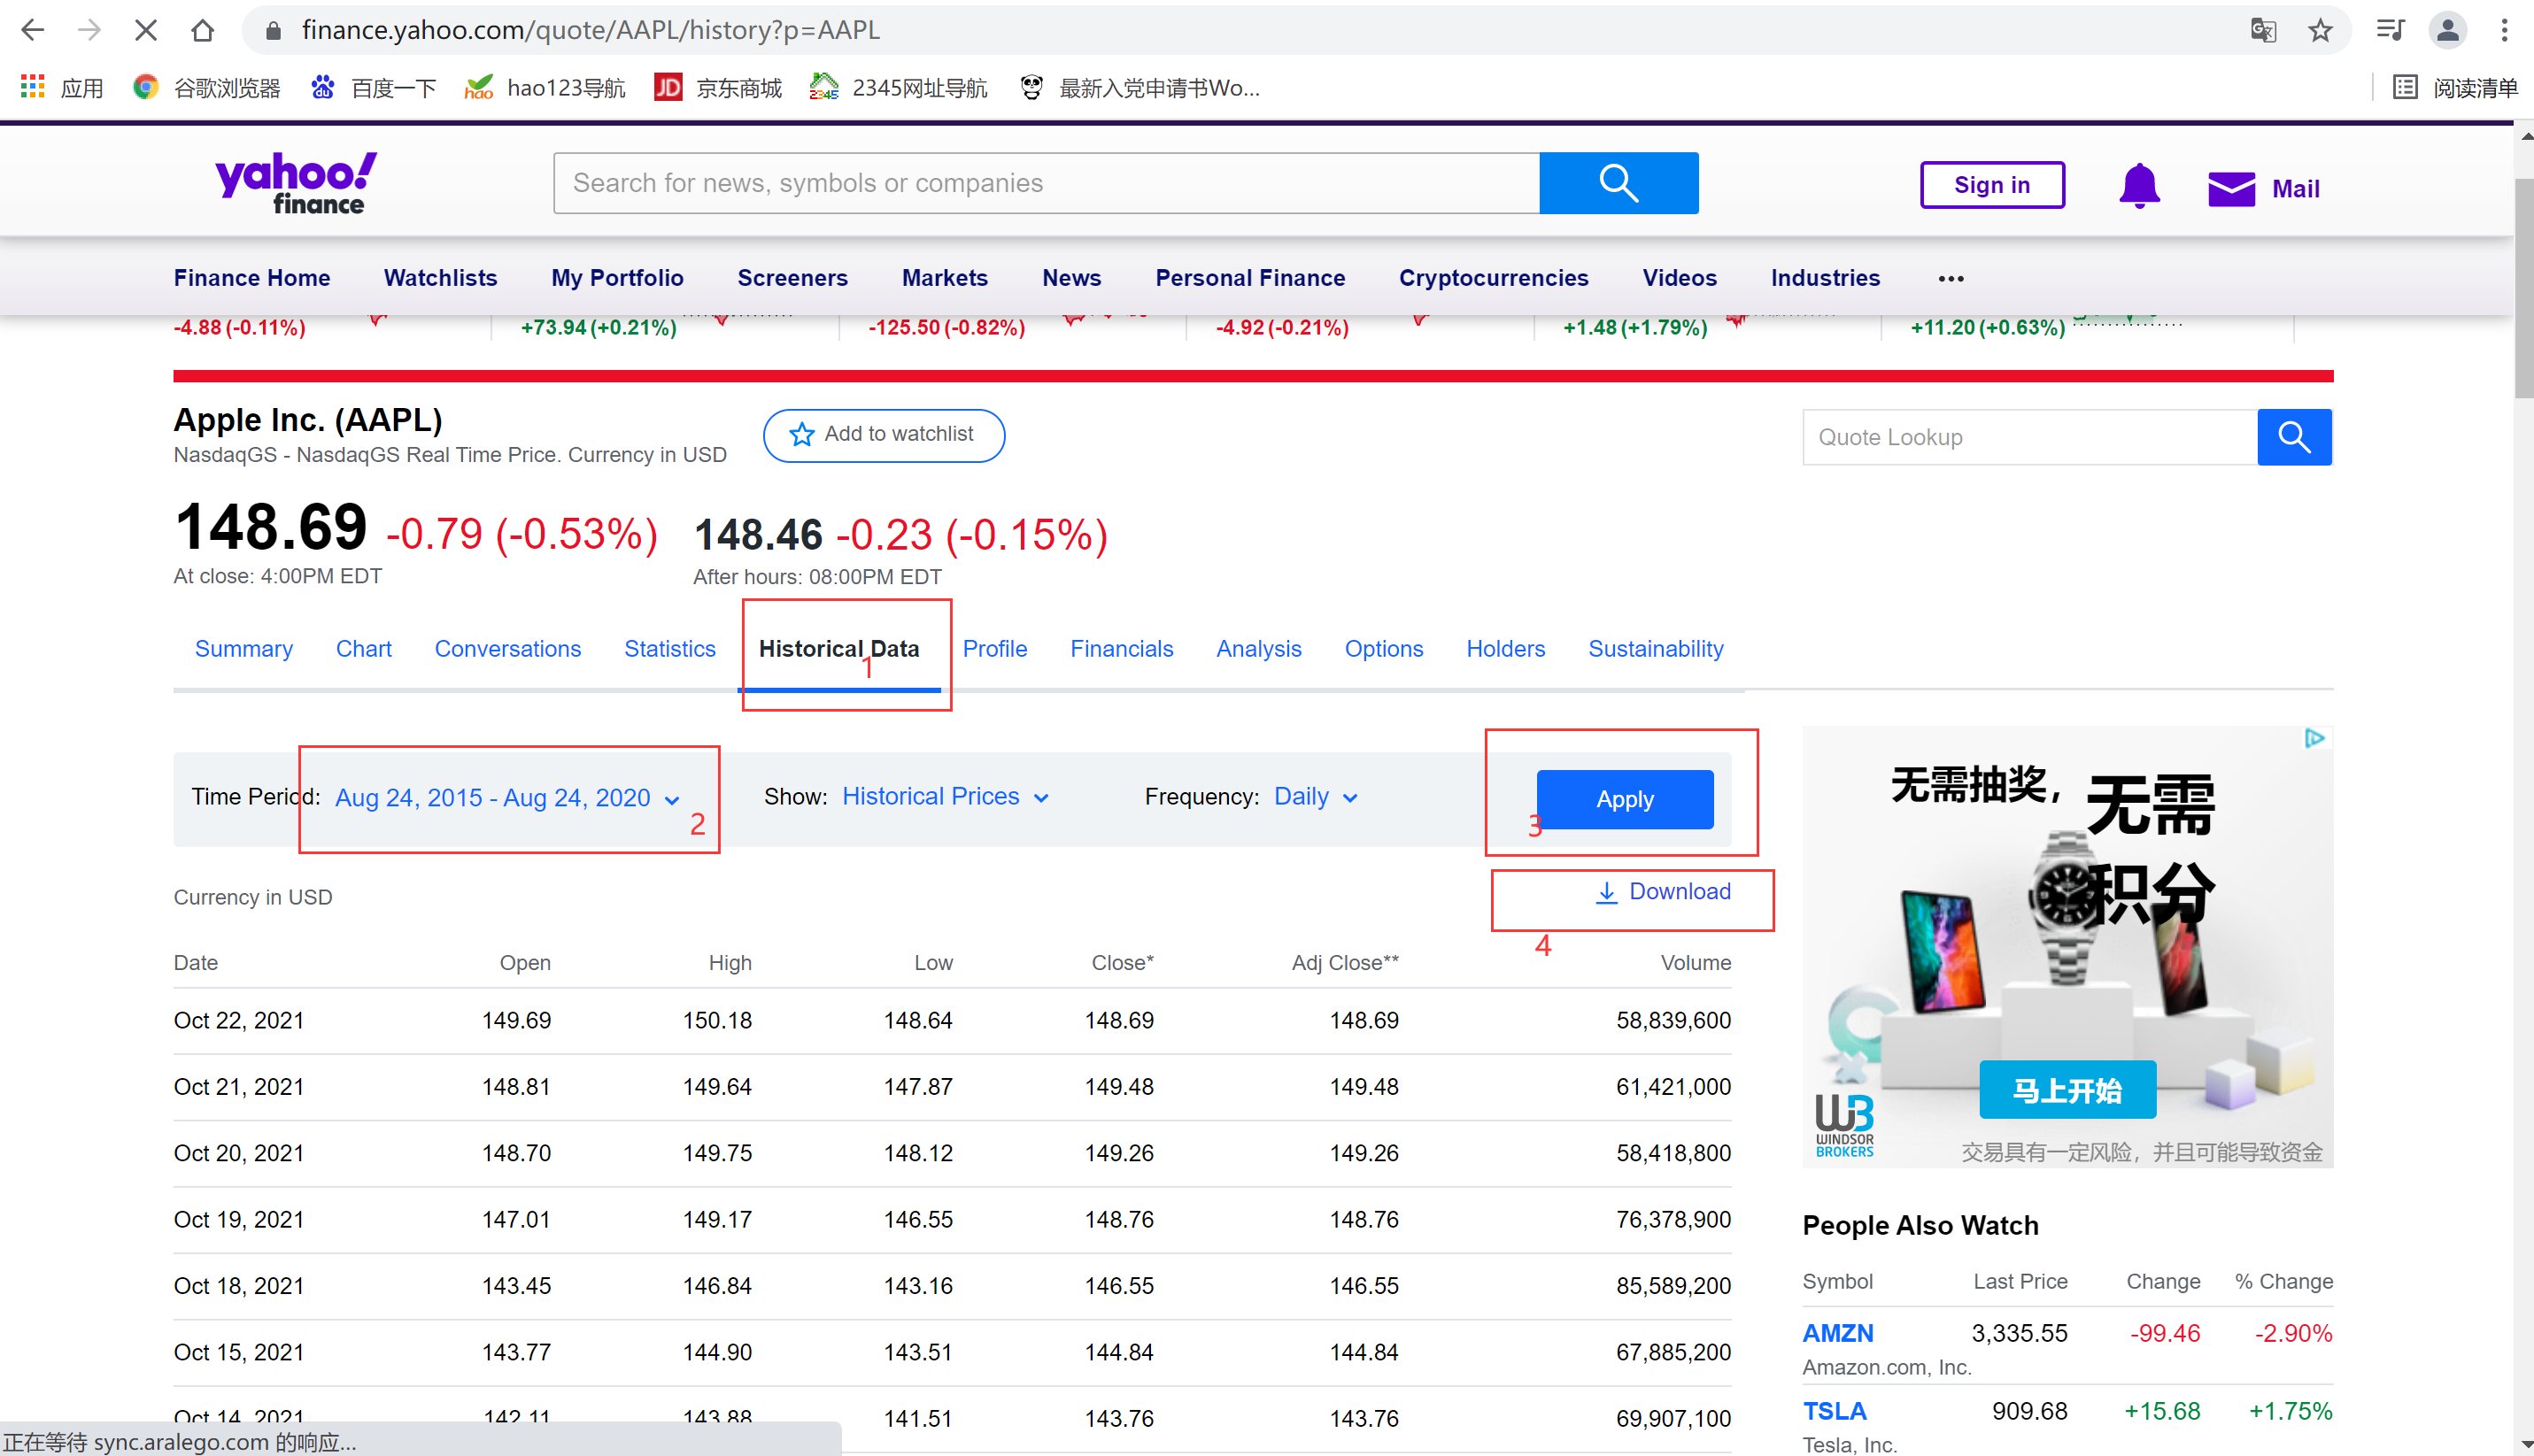Open the 京东商城 bookmark
Image resolution: width=2534 pixels, height=1456 pixels.
click(x=718, y=88)
